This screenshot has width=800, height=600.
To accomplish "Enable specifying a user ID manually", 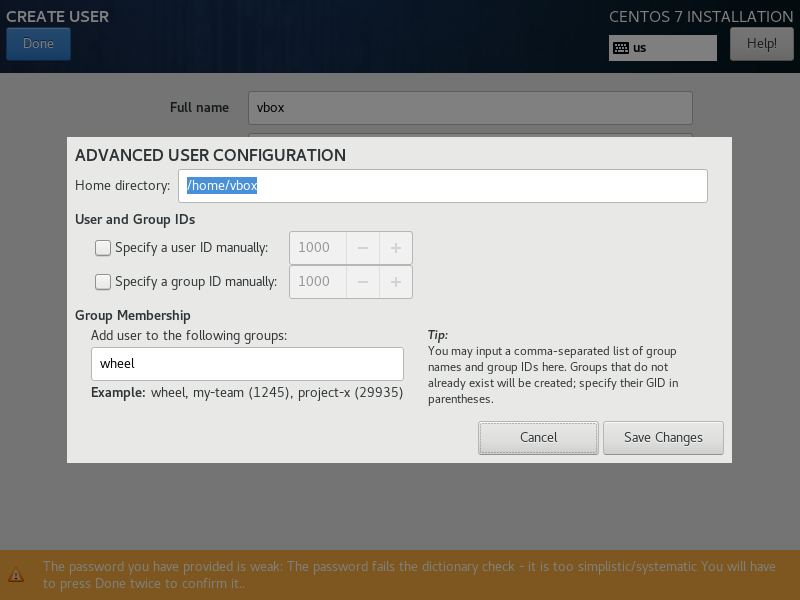I will (x=103, y=248).
